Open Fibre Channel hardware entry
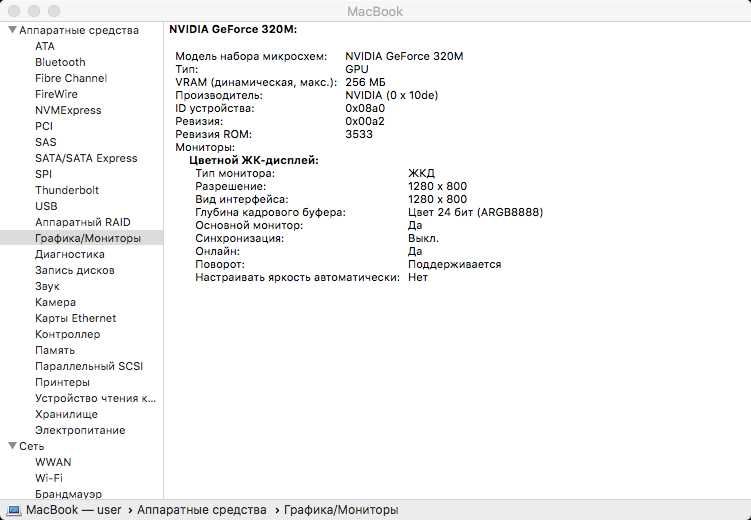 pyautogui.click(x=71, y=78)
